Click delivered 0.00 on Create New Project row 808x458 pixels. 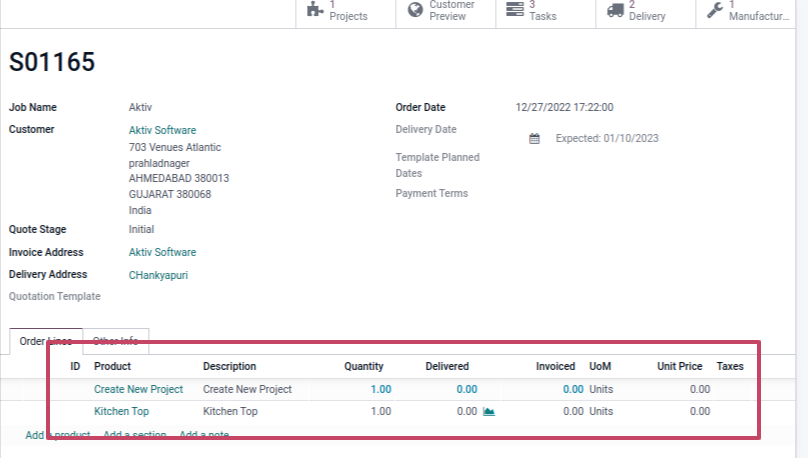(467, 389)
